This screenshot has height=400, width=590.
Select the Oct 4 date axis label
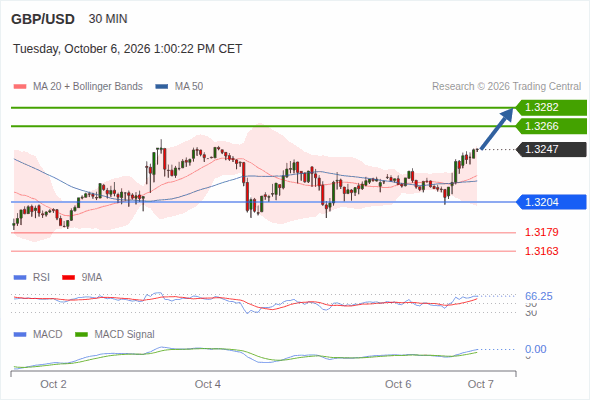point(208,384)
